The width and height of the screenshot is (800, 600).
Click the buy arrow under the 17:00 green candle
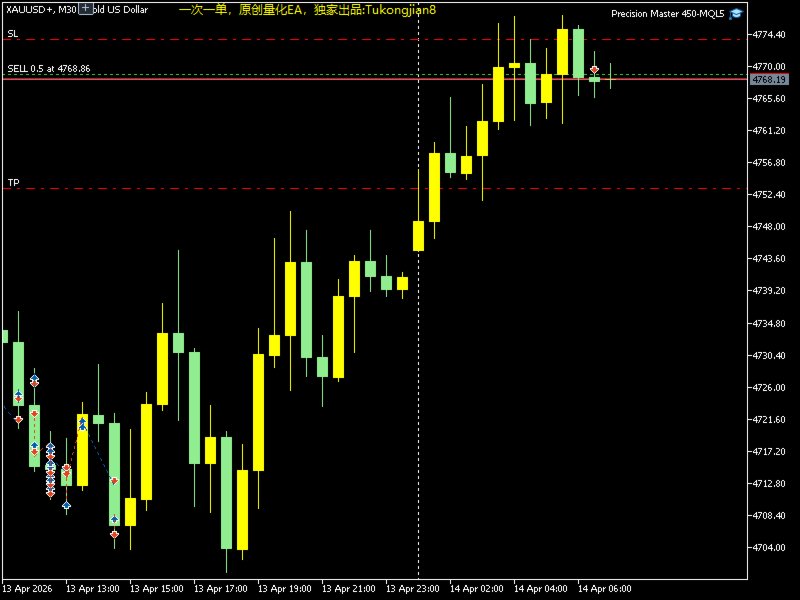click(x=113, y=521)
